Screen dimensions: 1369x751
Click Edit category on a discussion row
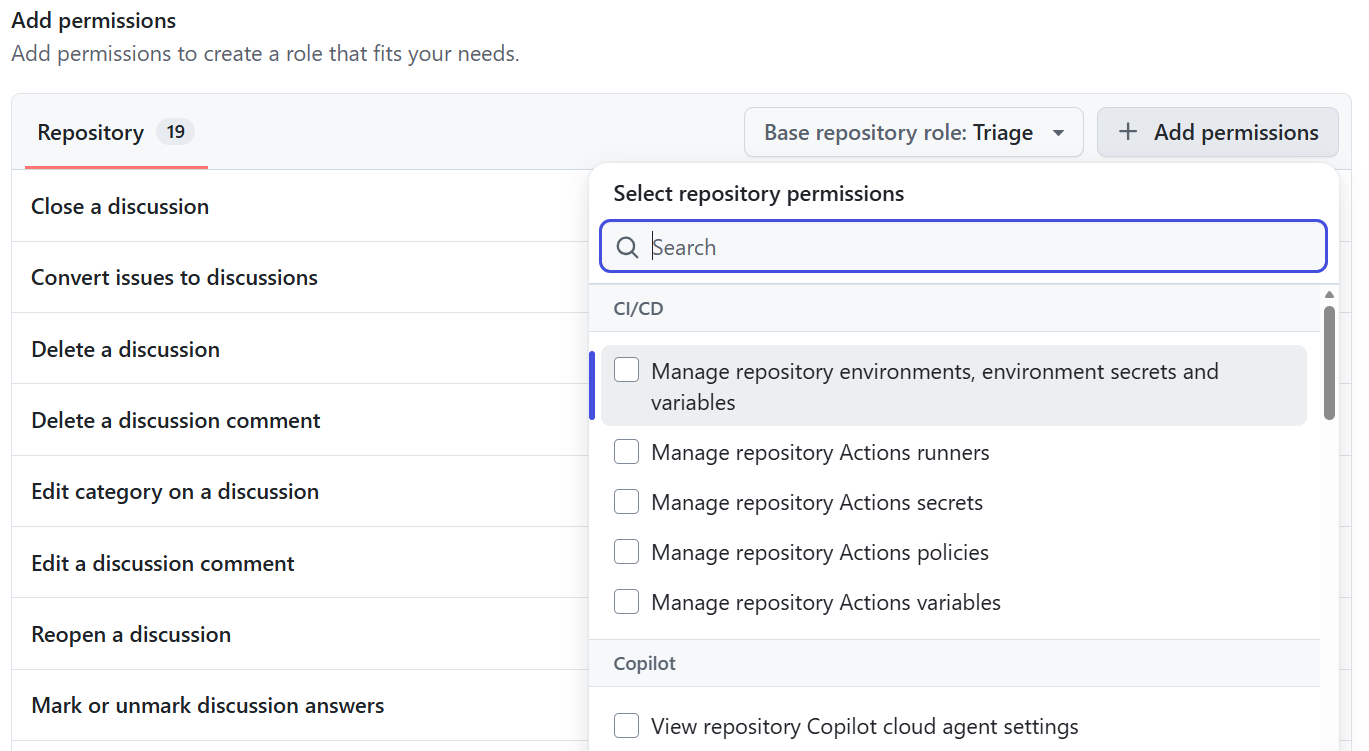300,491
